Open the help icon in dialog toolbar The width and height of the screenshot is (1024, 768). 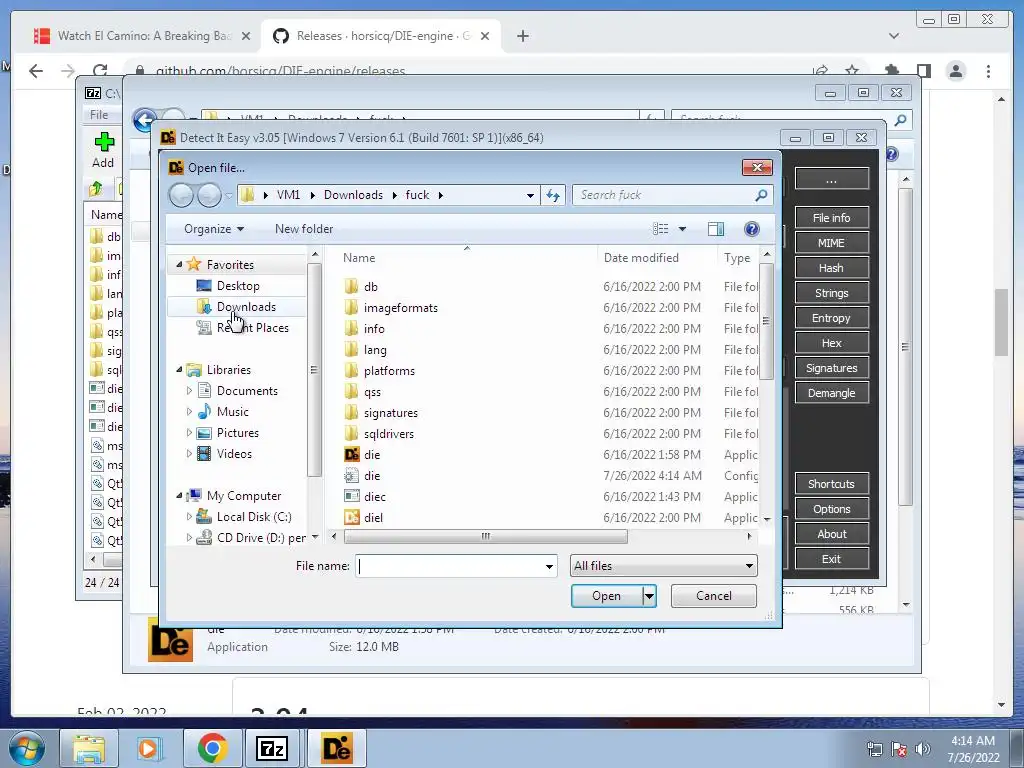pyautogui.click(x=752, y=229)
